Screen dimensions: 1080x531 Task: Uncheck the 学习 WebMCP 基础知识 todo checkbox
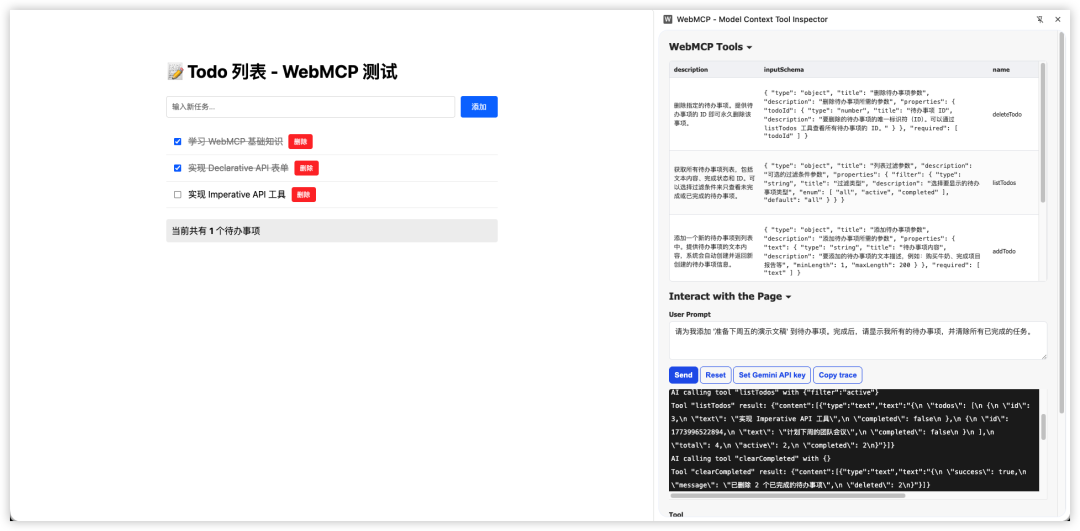(178, 141)
